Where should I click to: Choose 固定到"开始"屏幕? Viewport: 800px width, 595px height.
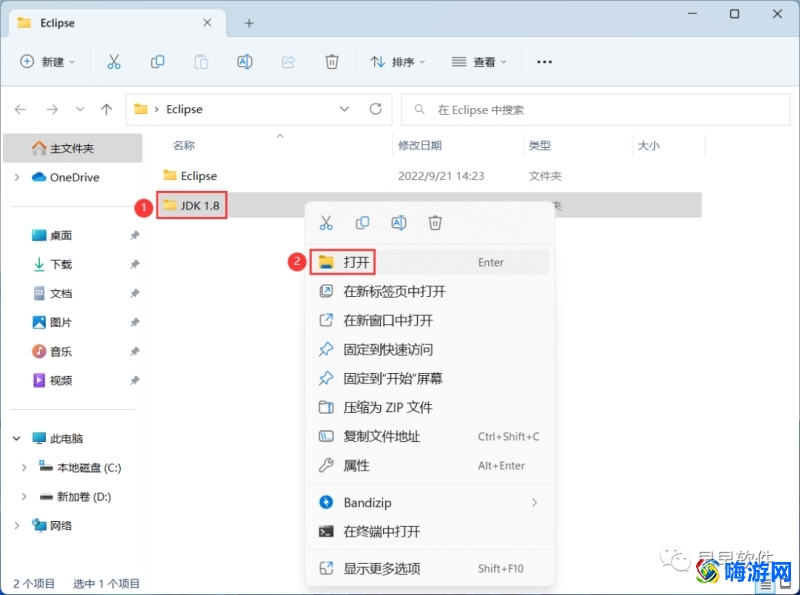(x=429, y=379)
